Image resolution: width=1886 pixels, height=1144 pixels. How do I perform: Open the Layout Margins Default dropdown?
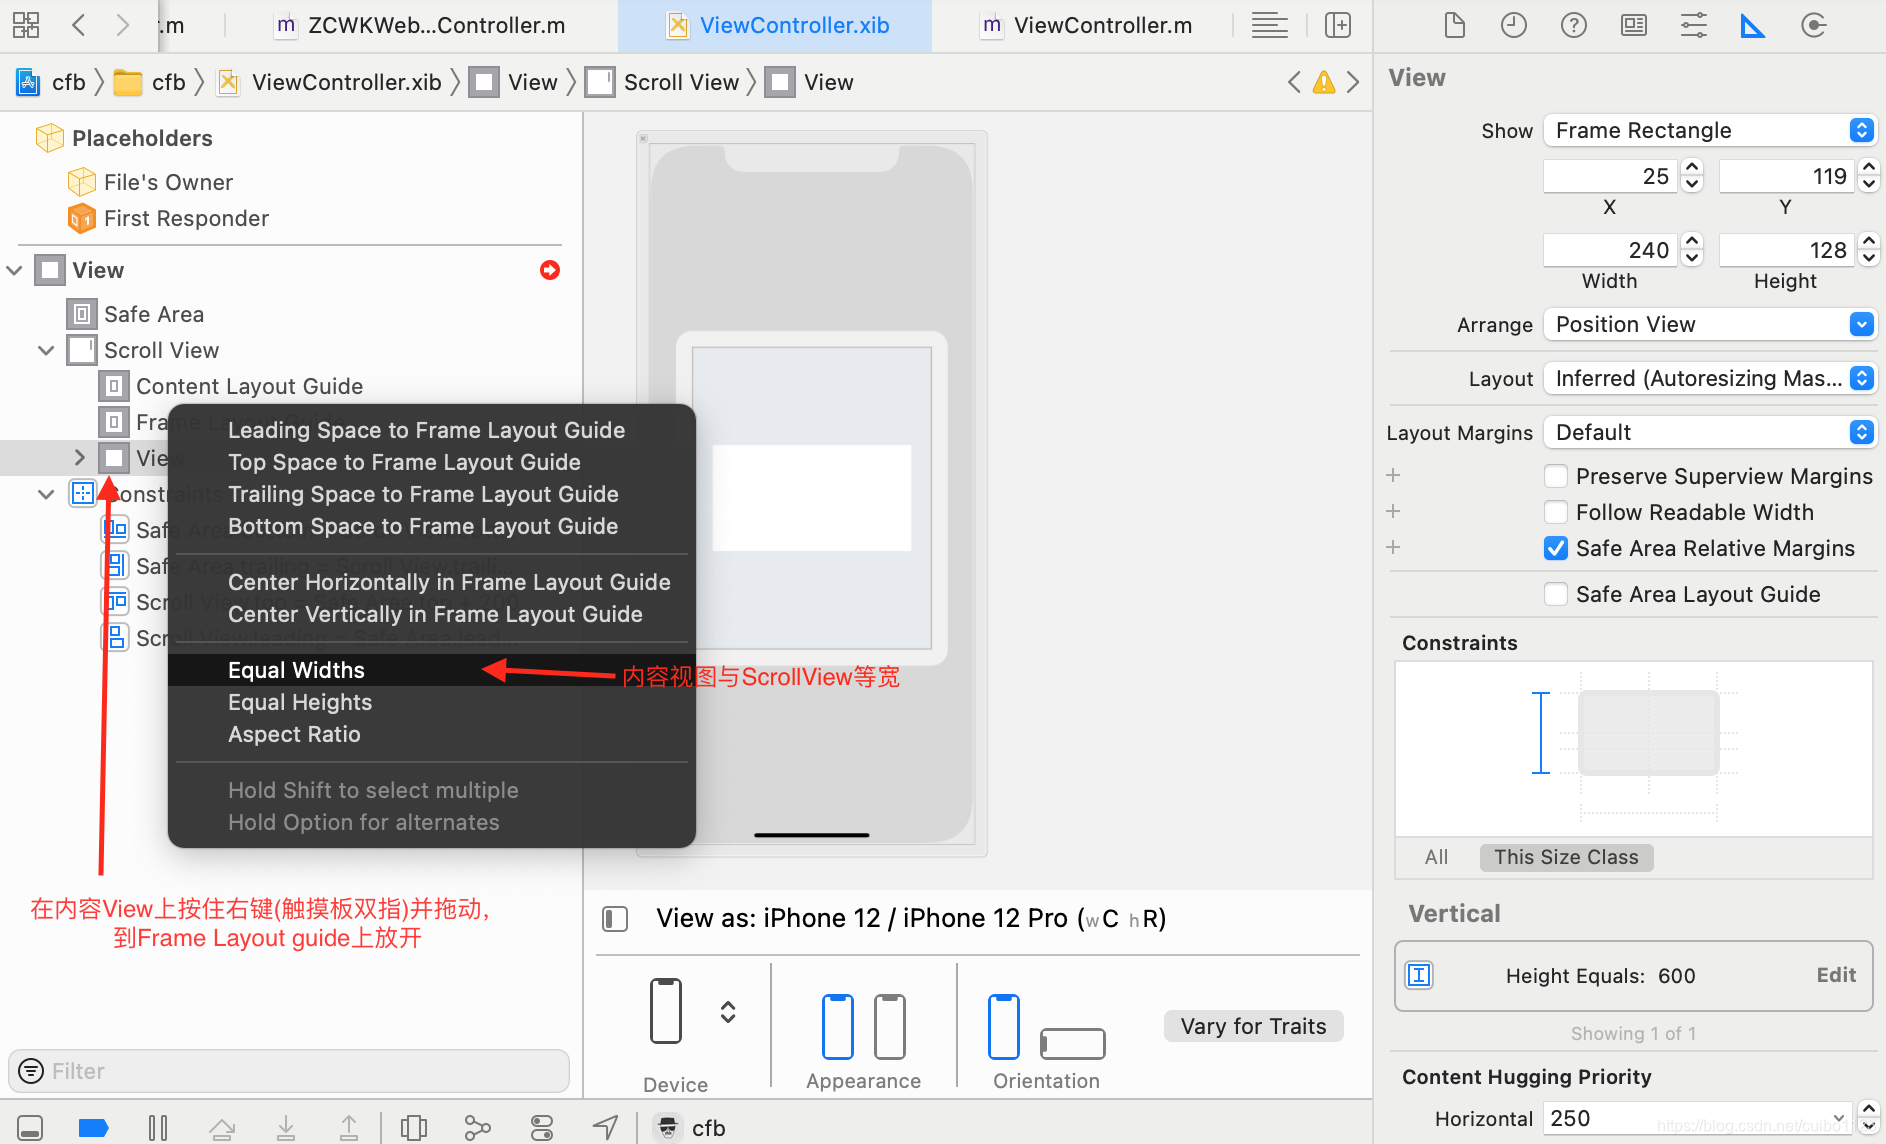click(1710, 432)
